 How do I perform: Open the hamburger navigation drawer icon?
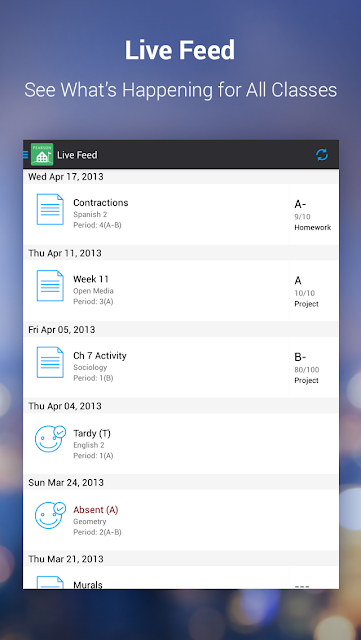(25, 155)
